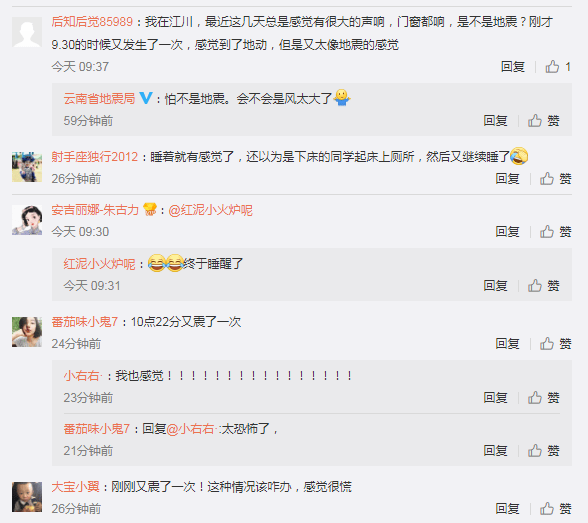The width and height of the screenshot is (588, 523).
Task: Like 红泥小火炉呢's reply about waking up
Action: 543,286
